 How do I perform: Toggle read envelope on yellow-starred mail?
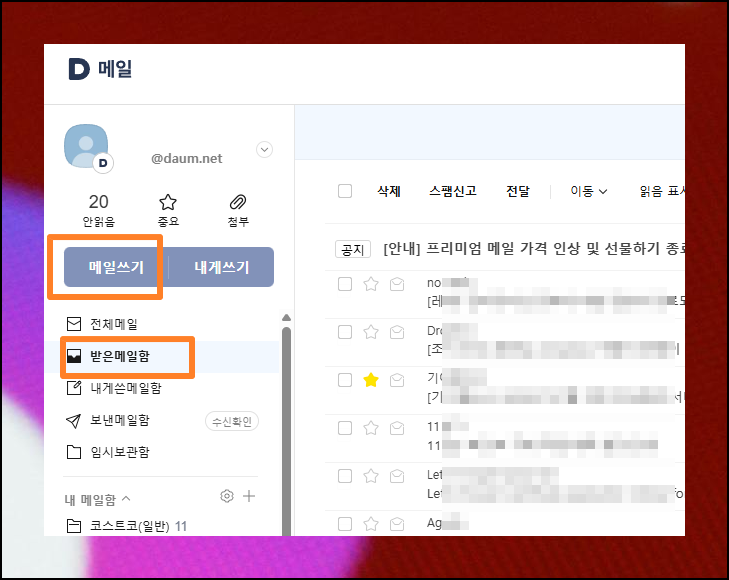(x=397, y=380)
